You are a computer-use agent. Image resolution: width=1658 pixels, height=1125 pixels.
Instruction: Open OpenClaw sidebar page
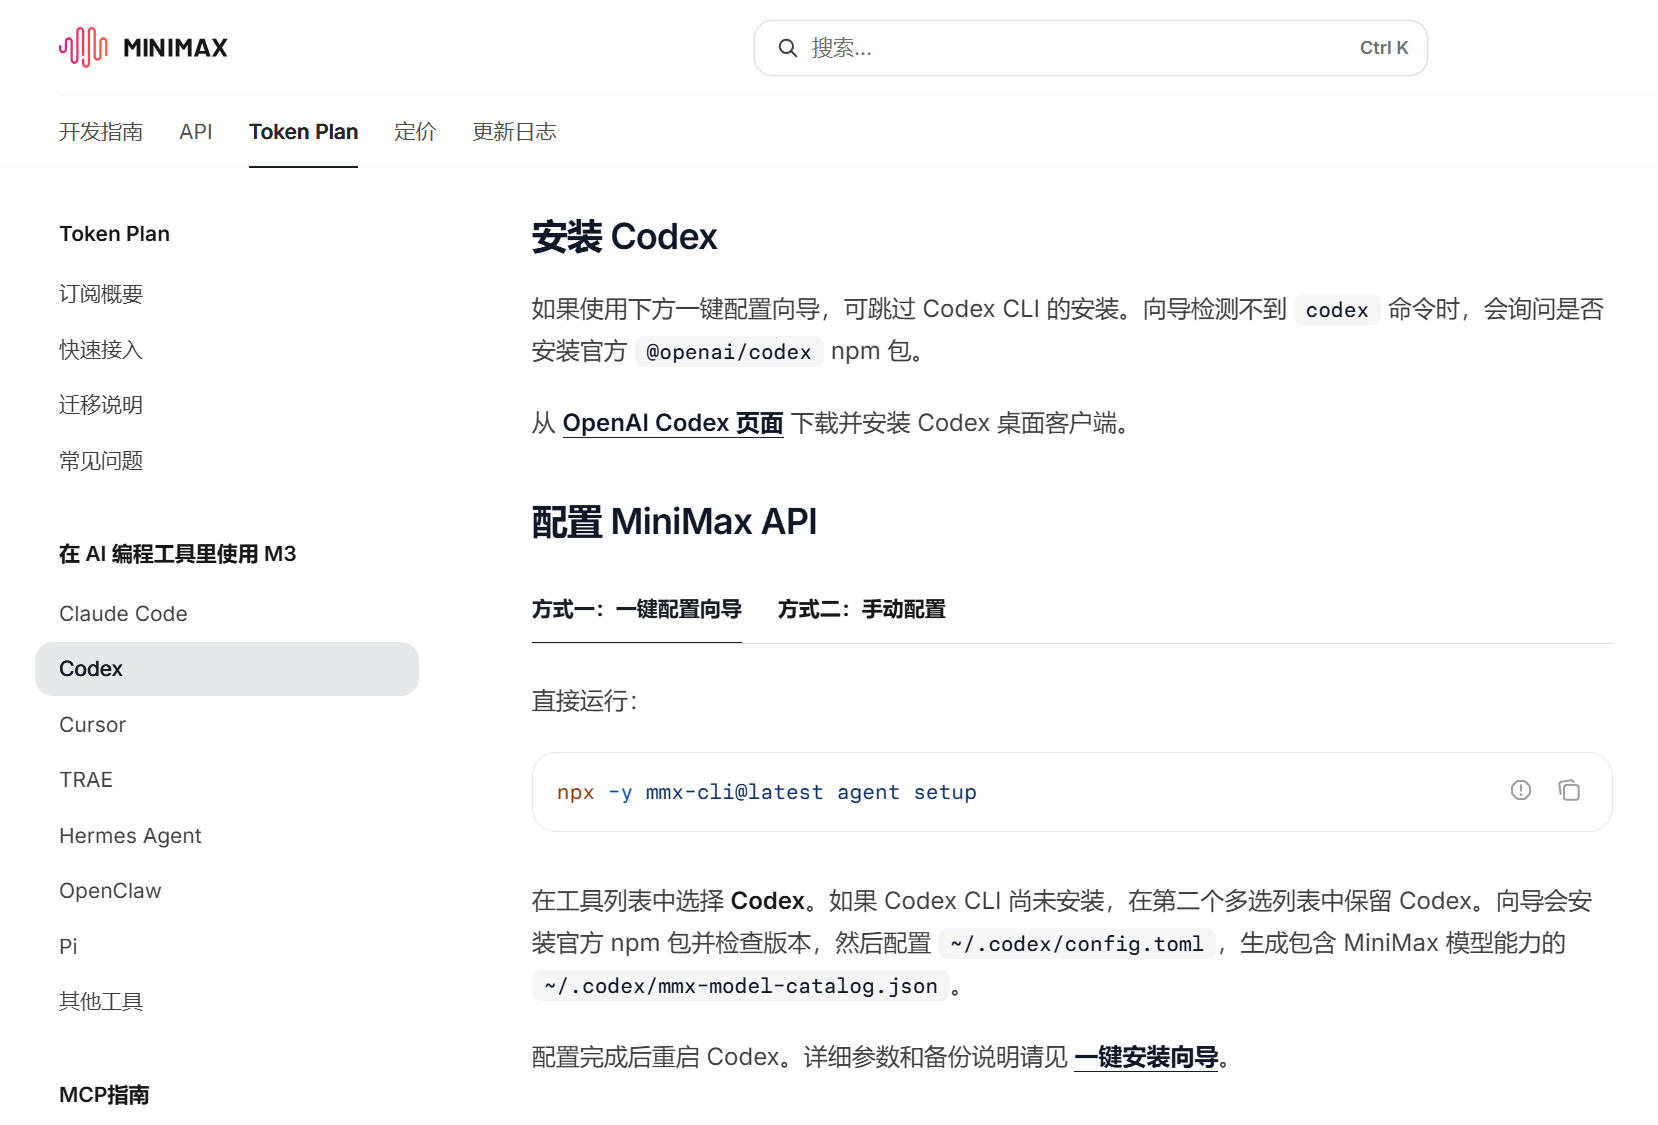pyautogui.click(x=110, y=891)
